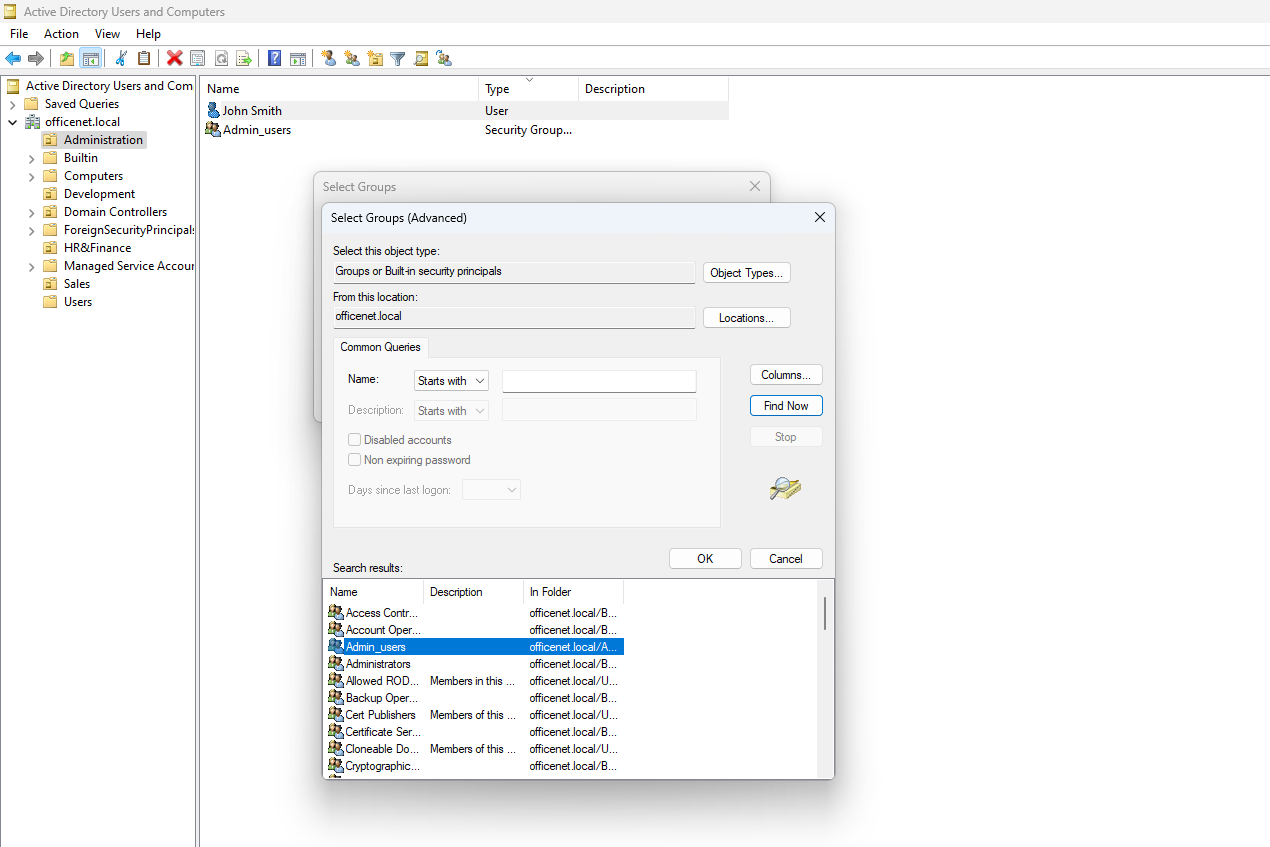Create a new user with toolbar icon
The image size is (1270, 847).
point(328,58)
